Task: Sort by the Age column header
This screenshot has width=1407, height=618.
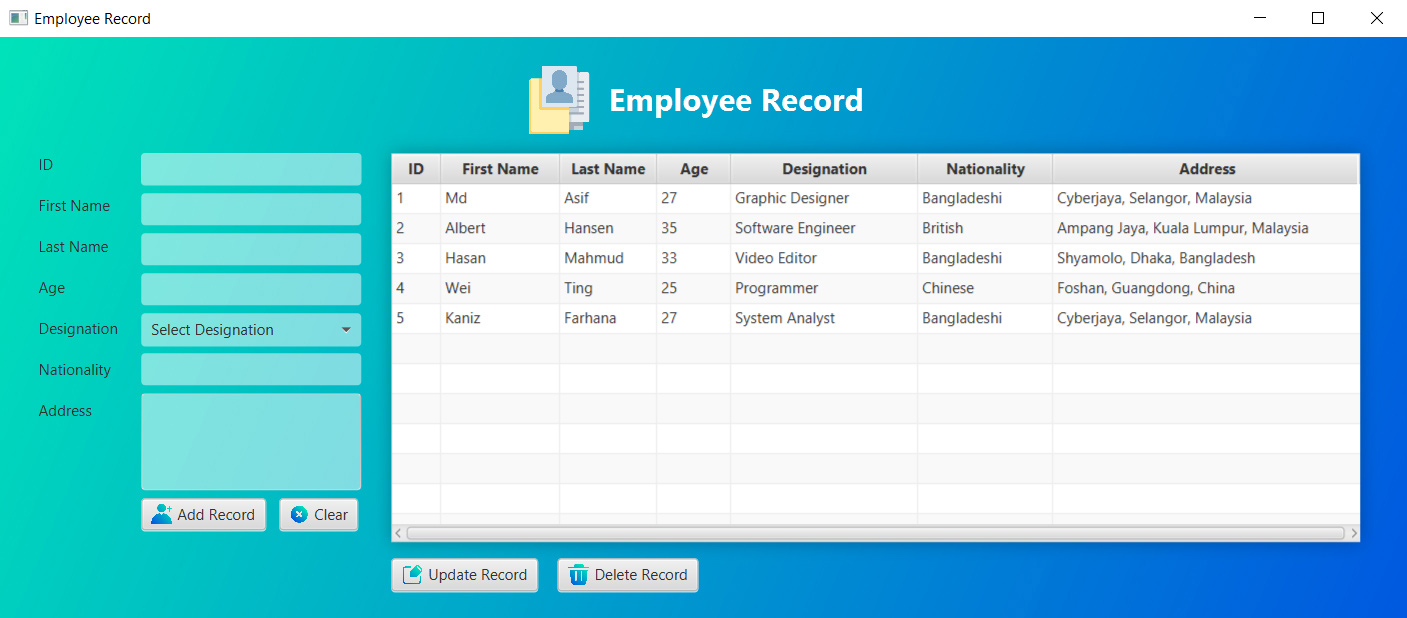Action: [x=694, y=169]
